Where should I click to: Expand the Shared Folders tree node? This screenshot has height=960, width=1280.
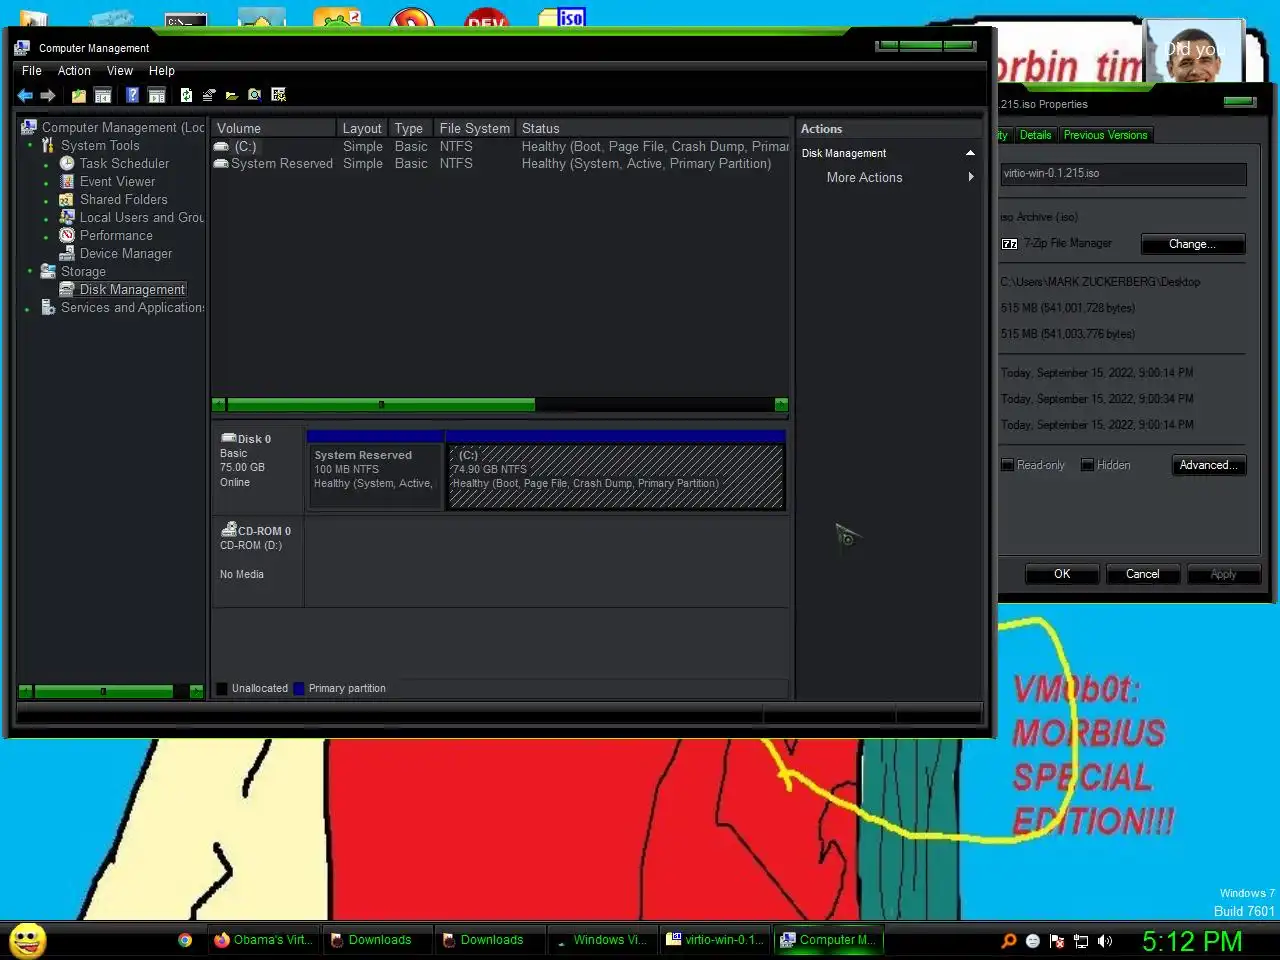pyautogui.click(x=46, y=201)
